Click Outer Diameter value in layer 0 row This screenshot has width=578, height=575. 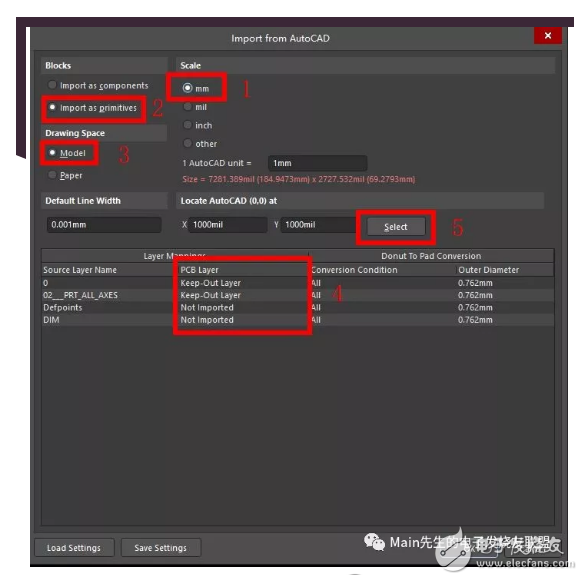coord(475,283)
